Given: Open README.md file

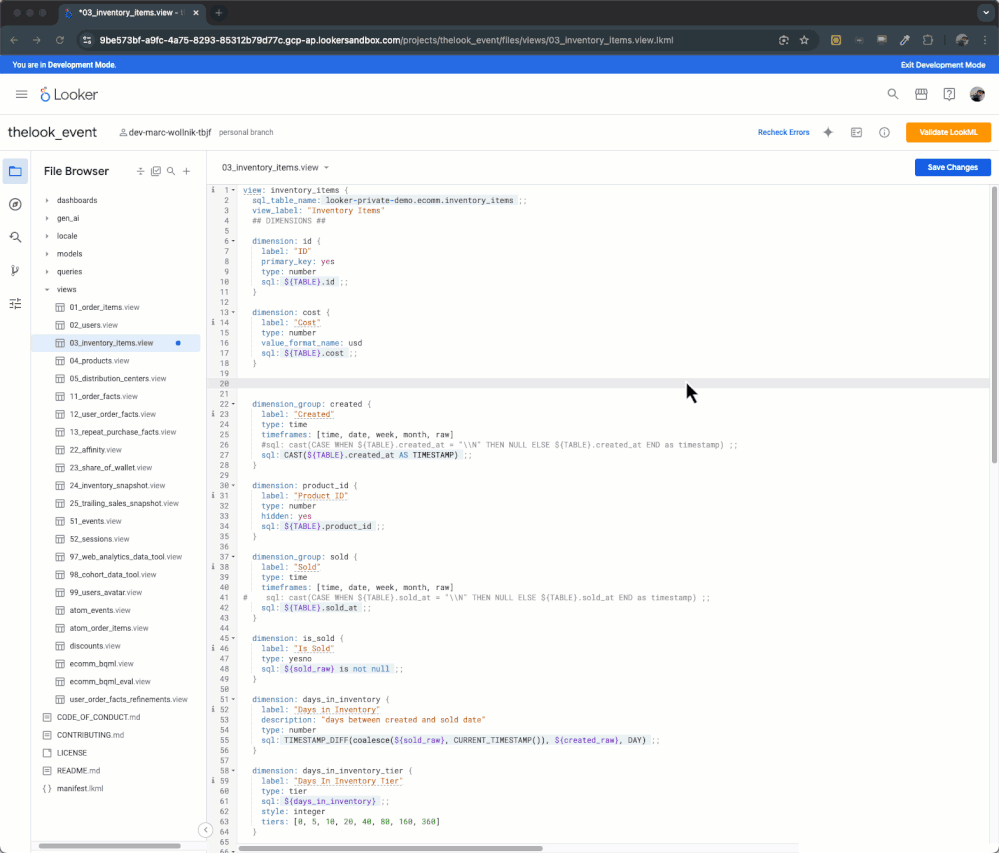Looking at the screenshot, I should click(x=78, y=771).
